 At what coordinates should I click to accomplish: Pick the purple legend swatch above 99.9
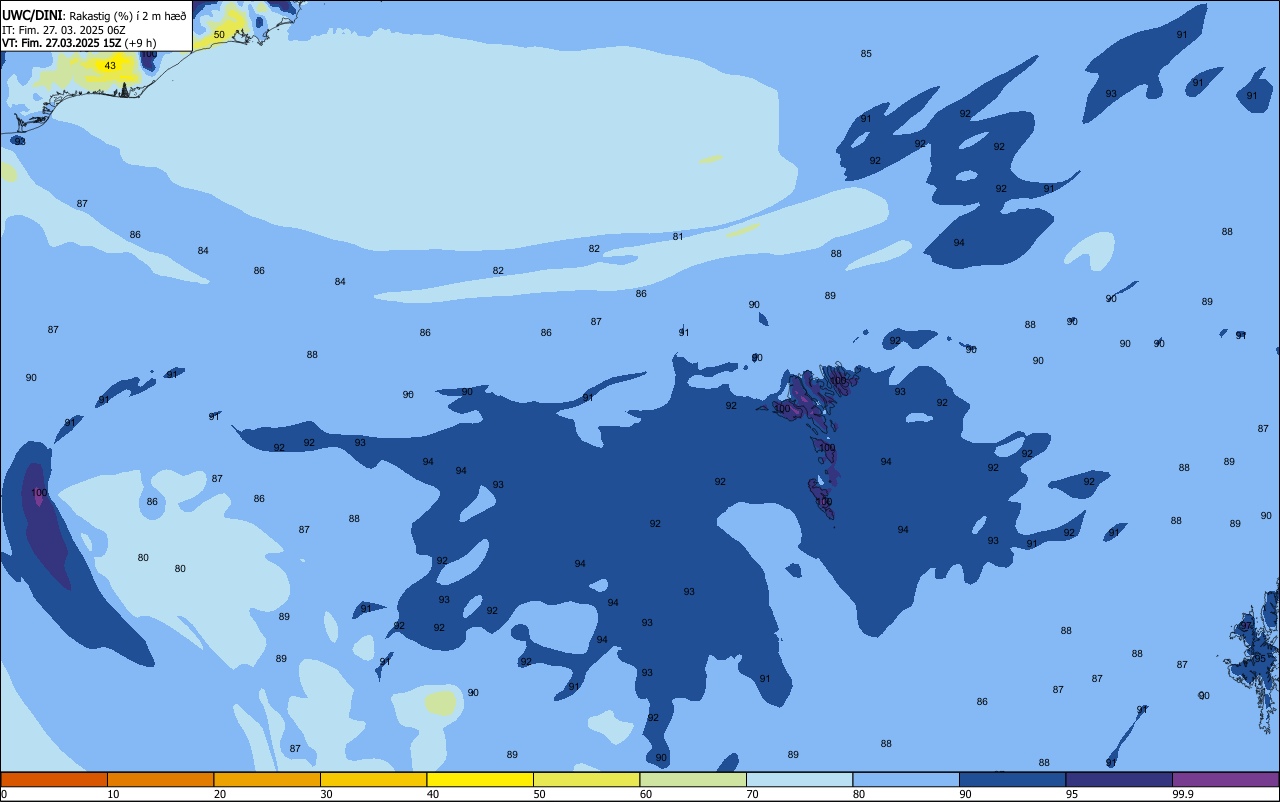[x=1225, y=779]
